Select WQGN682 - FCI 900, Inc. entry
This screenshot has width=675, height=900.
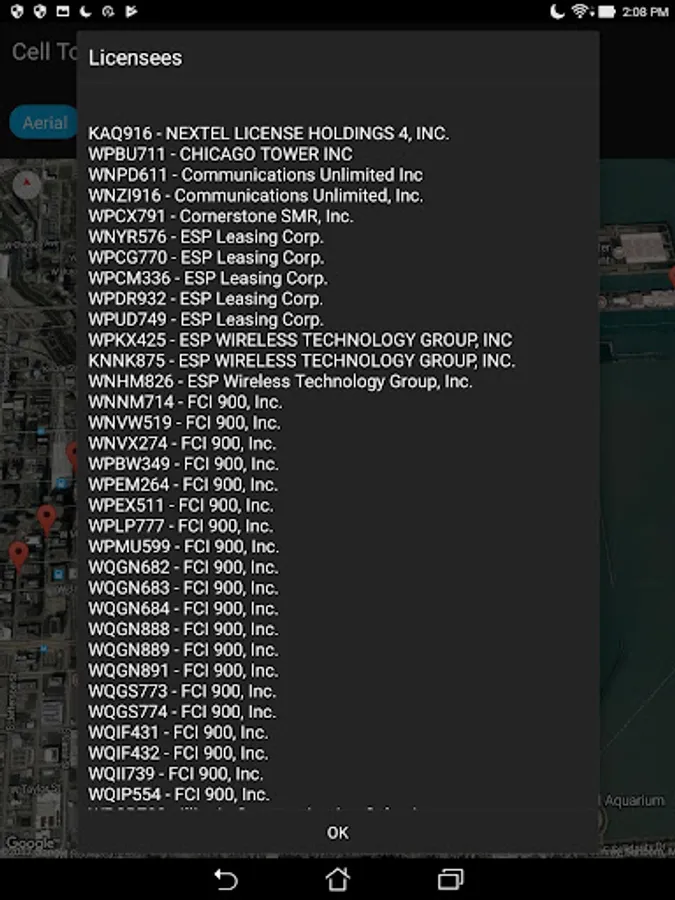[184, 567]
